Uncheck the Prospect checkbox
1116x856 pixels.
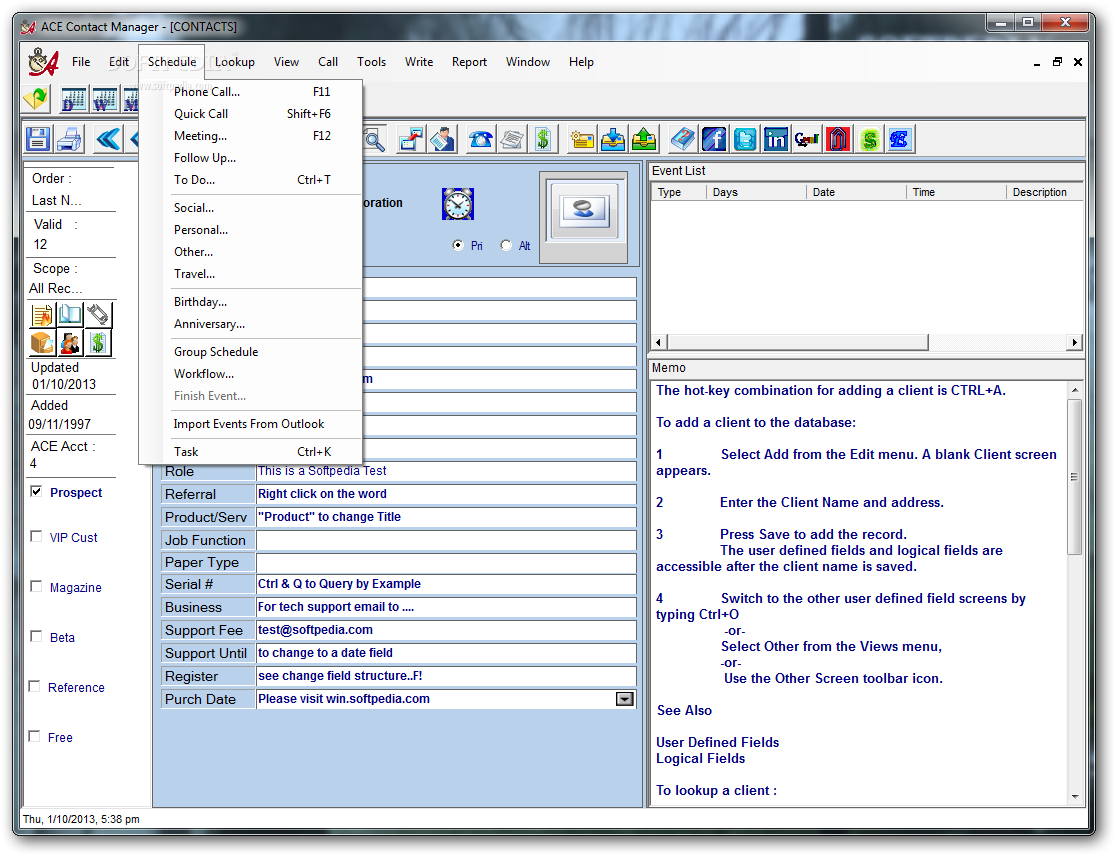coord(36,492)
